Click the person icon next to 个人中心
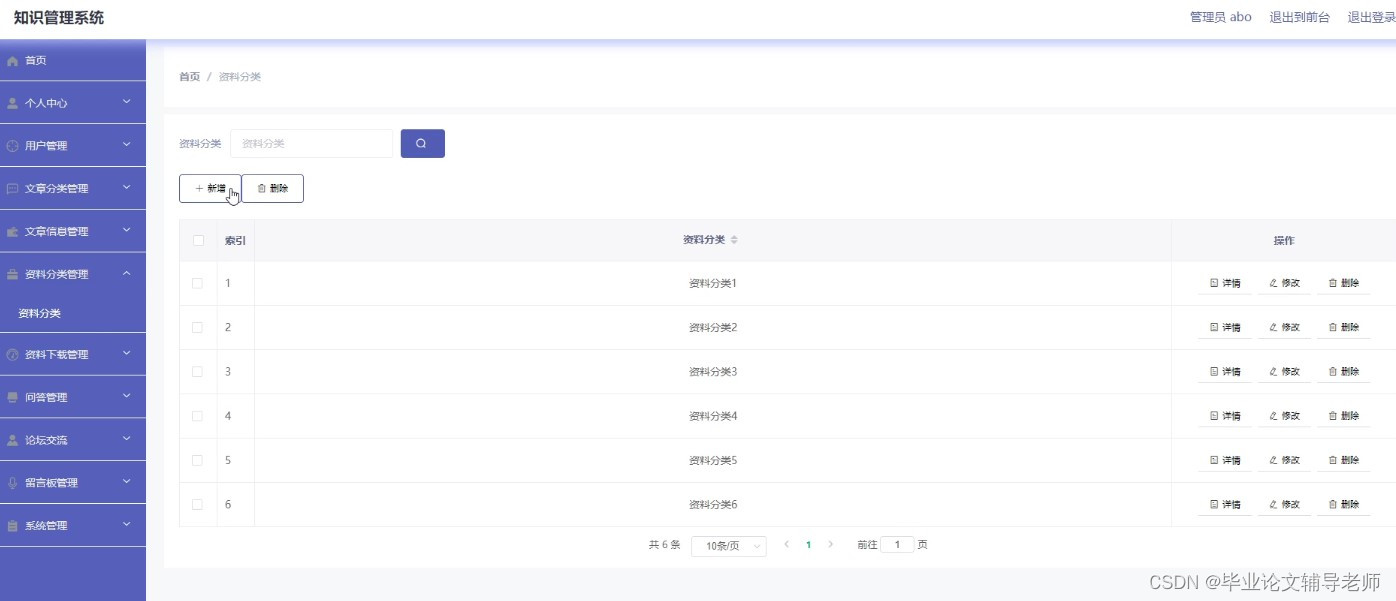The image size is (1396, 601). 12,103
